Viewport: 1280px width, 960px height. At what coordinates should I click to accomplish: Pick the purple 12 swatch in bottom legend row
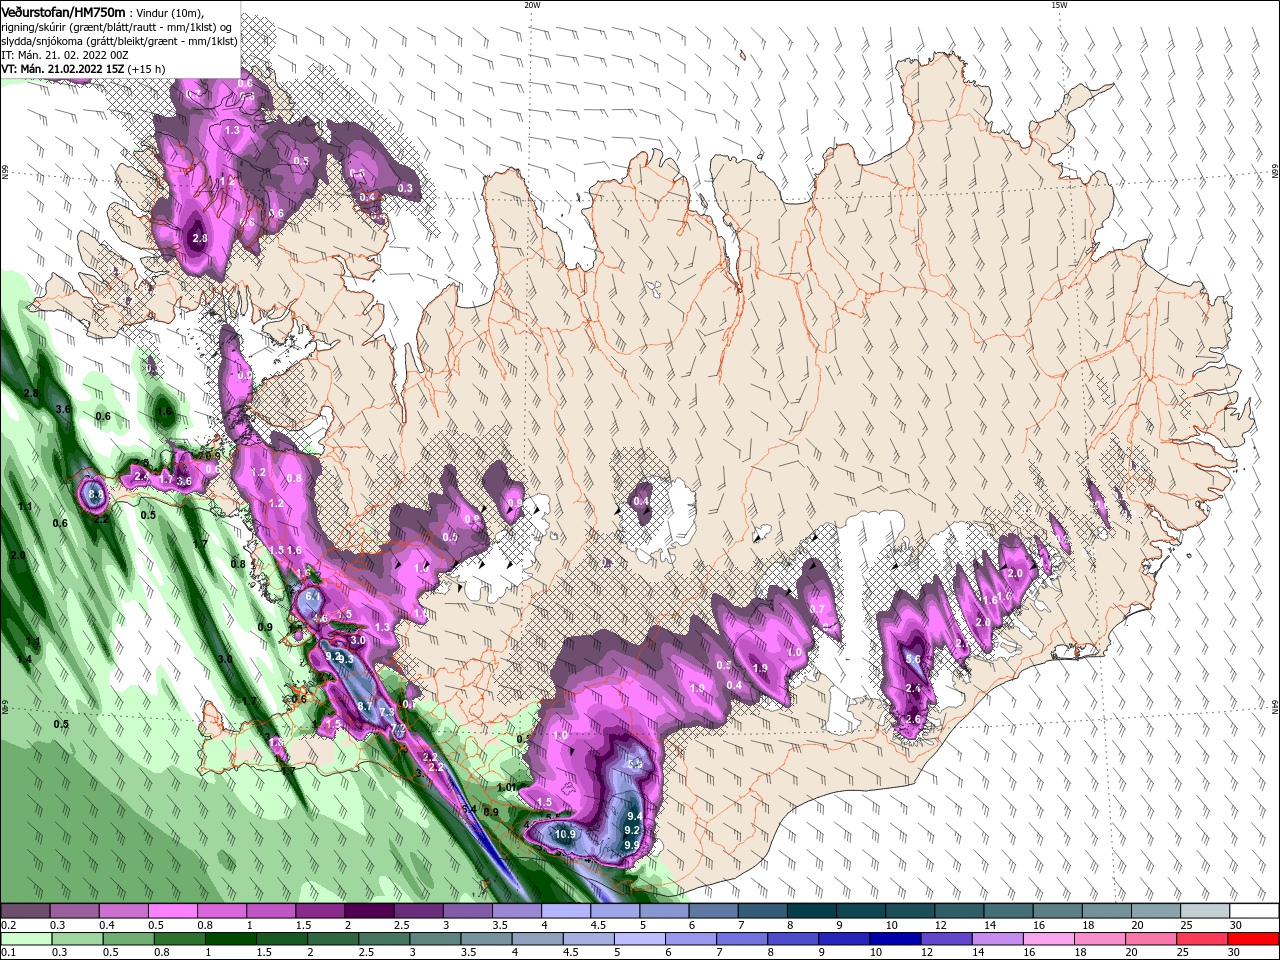[944, 939]
